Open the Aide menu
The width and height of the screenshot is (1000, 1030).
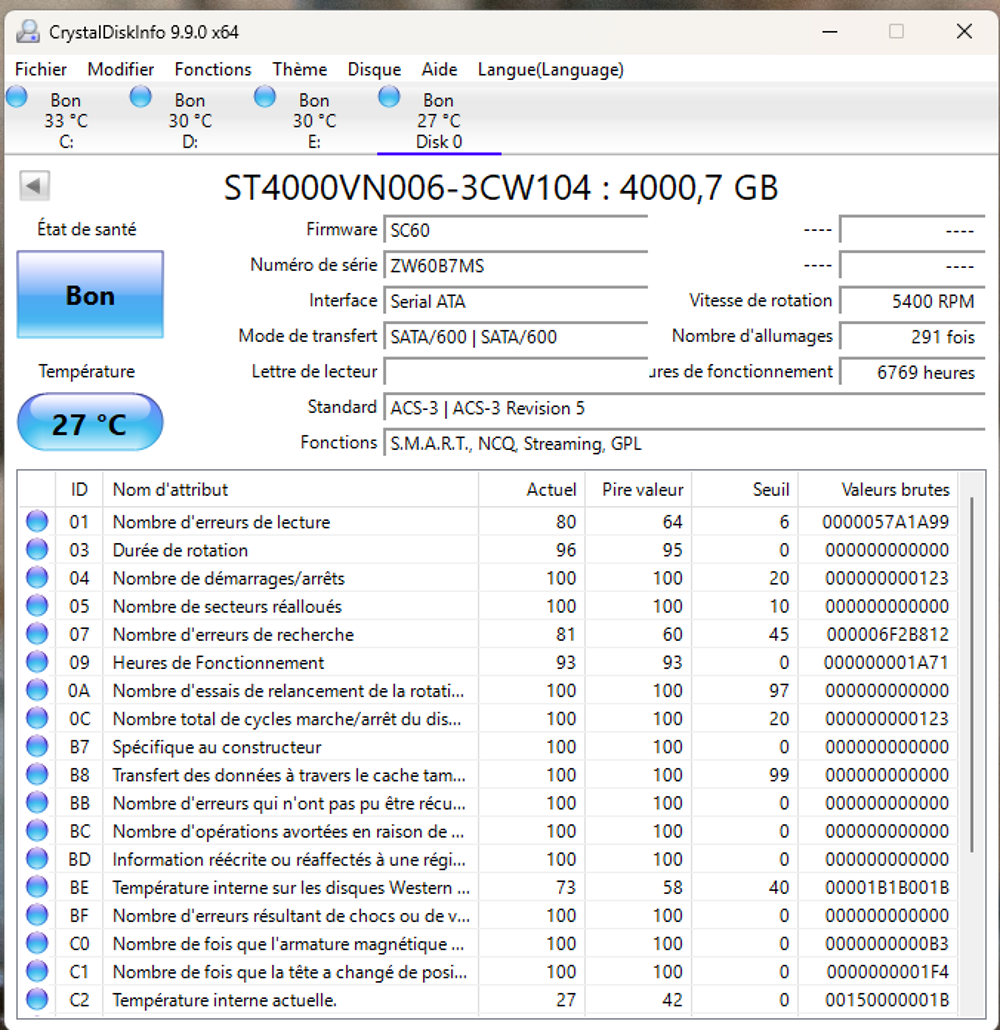coord(440,70)
